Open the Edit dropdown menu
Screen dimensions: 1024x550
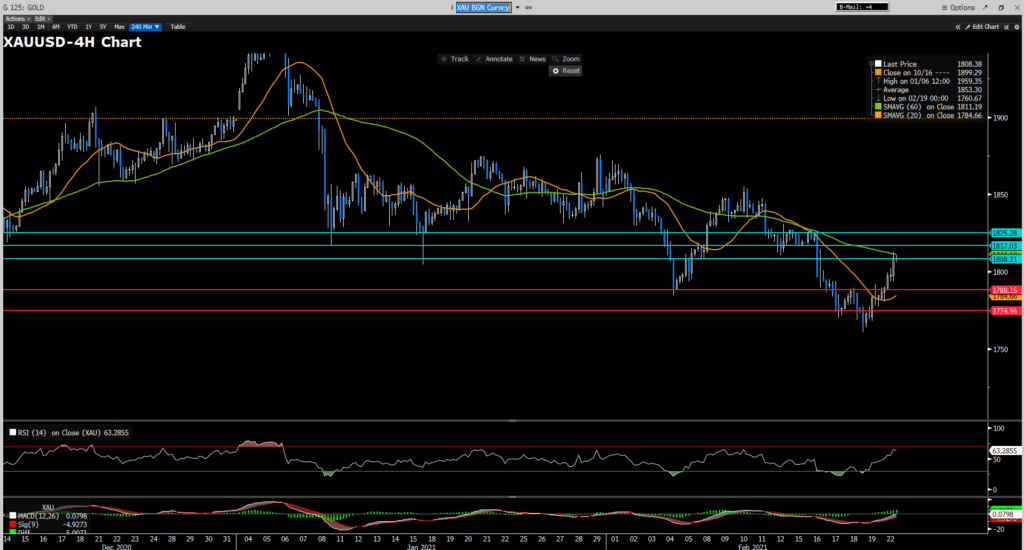coord(42,19)
